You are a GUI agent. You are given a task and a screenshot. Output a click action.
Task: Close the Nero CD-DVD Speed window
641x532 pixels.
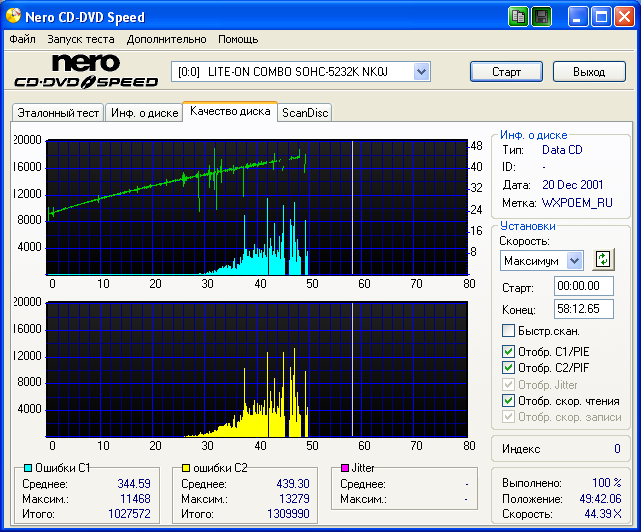(624, 17)
